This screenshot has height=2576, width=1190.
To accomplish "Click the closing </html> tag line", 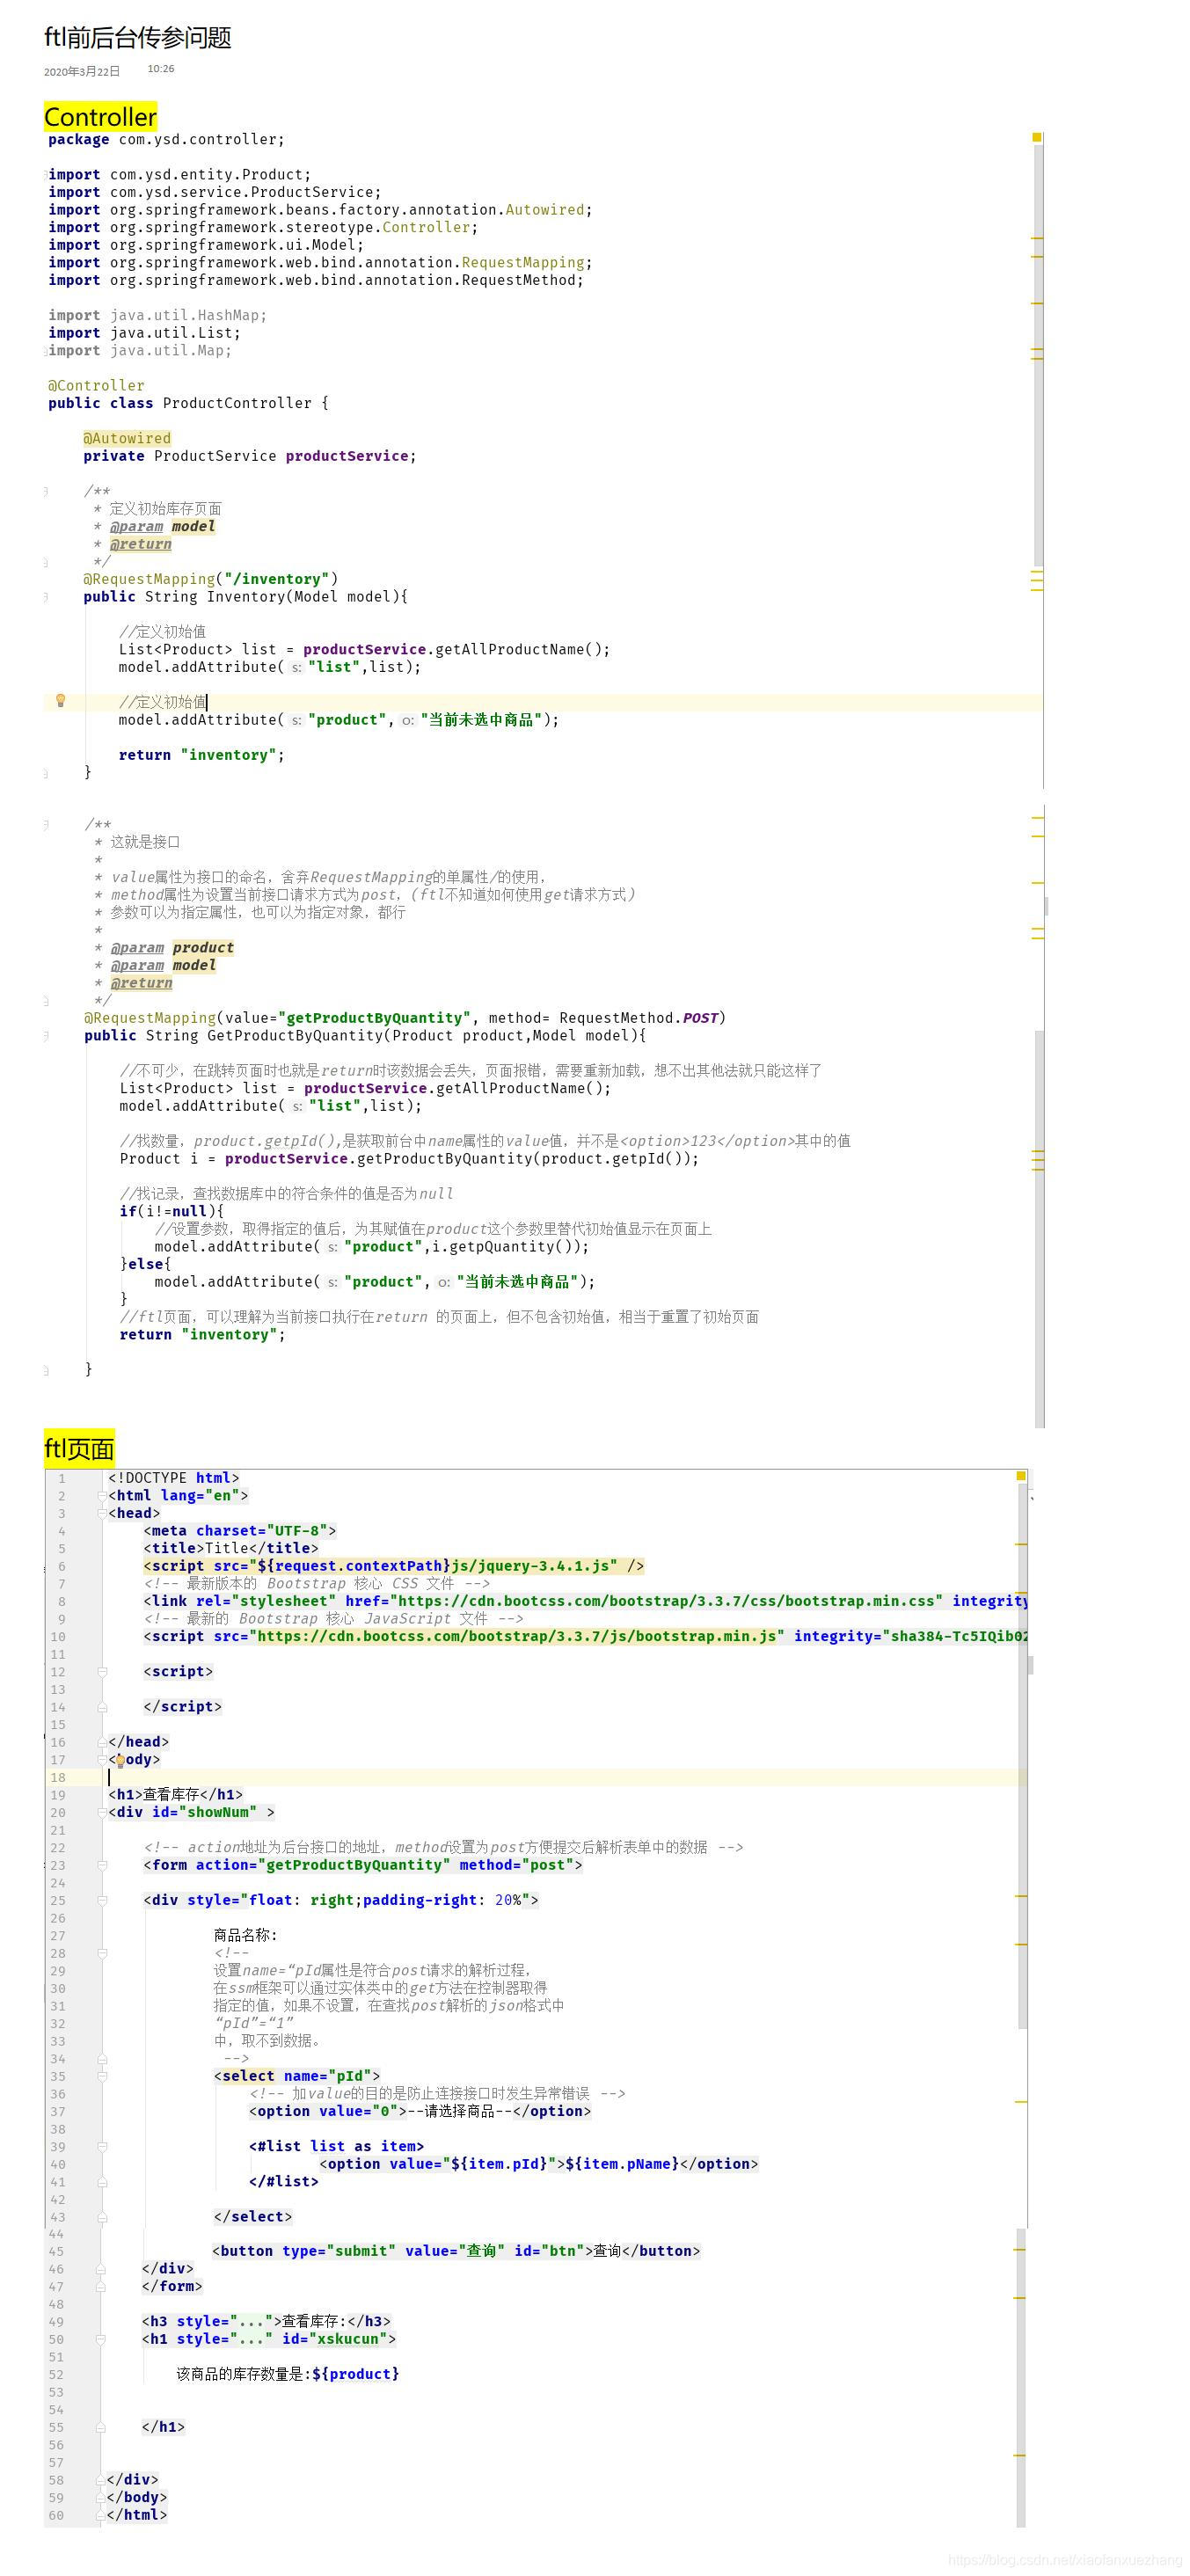I will click(x=137, y=2516).
